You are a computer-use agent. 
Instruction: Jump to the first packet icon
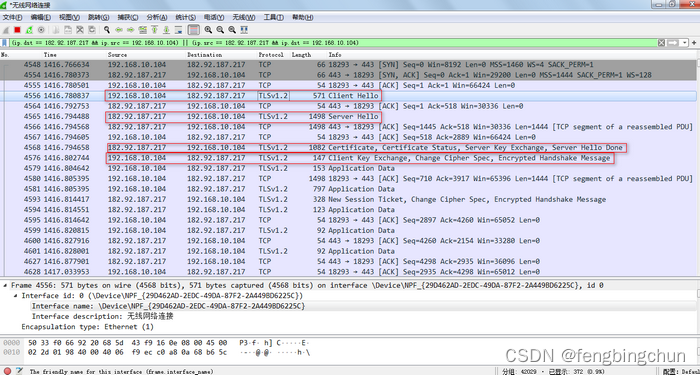(x=154, y=30)
